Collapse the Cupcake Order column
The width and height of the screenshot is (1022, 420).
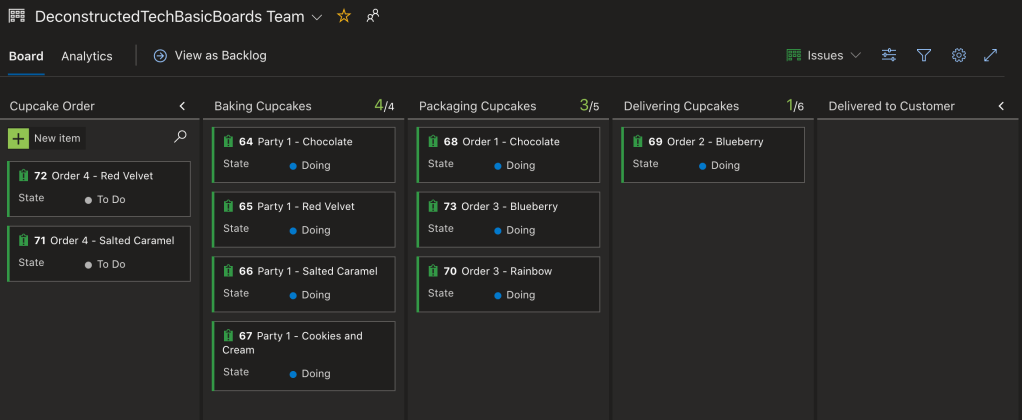pyautogui.click(x=182, y=106)
